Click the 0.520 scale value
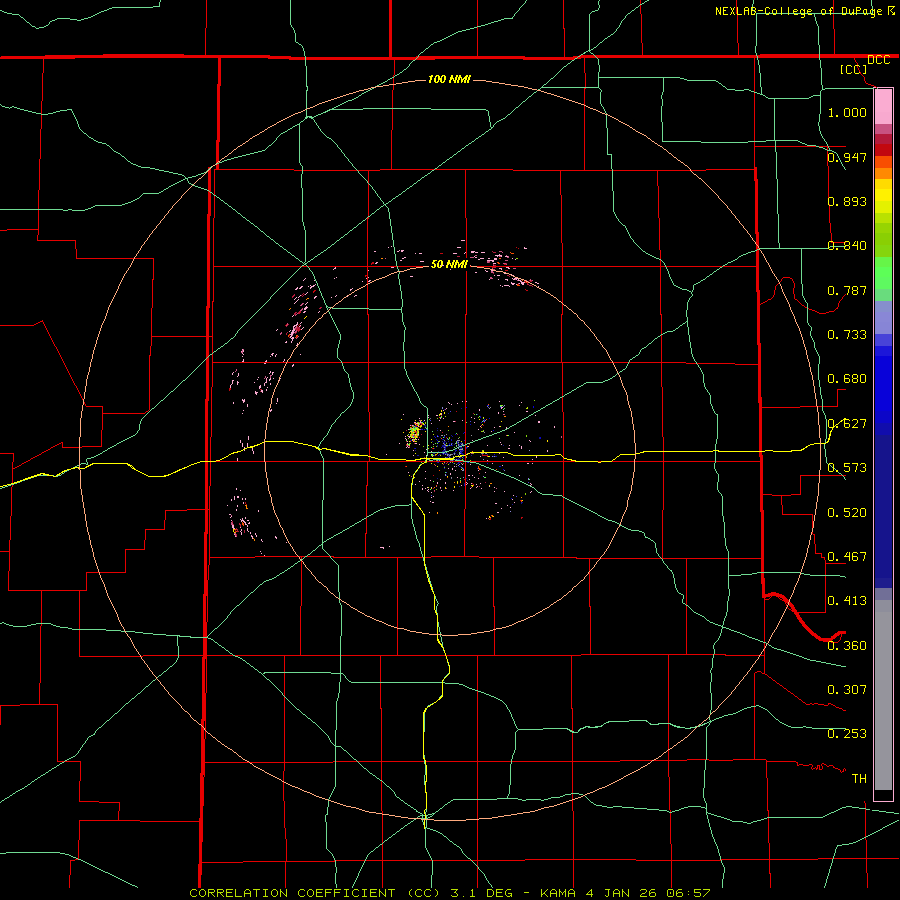Image resolution: width=900 pixels, height=900 pixels. [x=847, y=512]
